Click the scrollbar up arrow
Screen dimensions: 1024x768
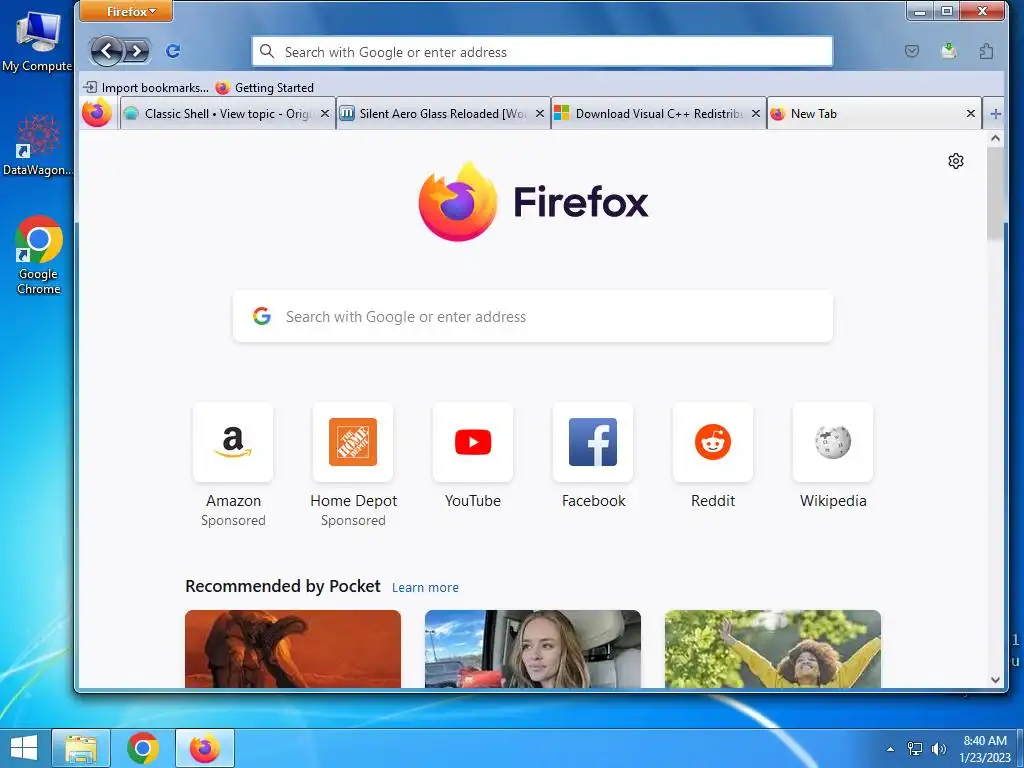[x=995, y=138]
